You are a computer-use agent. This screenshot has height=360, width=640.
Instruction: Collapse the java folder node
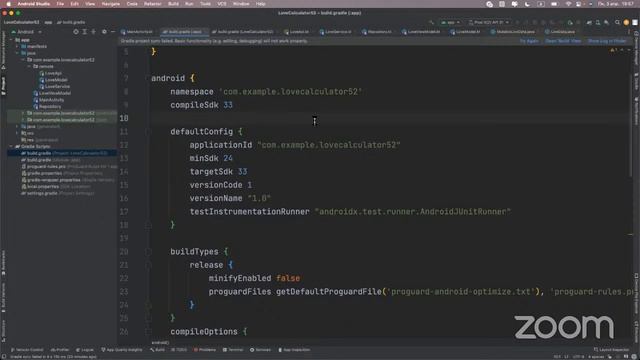coord(18,53)
